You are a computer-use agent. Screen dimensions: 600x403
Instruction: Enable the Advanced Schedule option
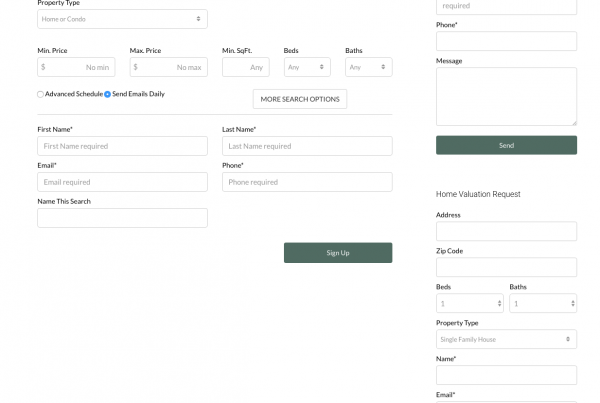tap(41, 94)
